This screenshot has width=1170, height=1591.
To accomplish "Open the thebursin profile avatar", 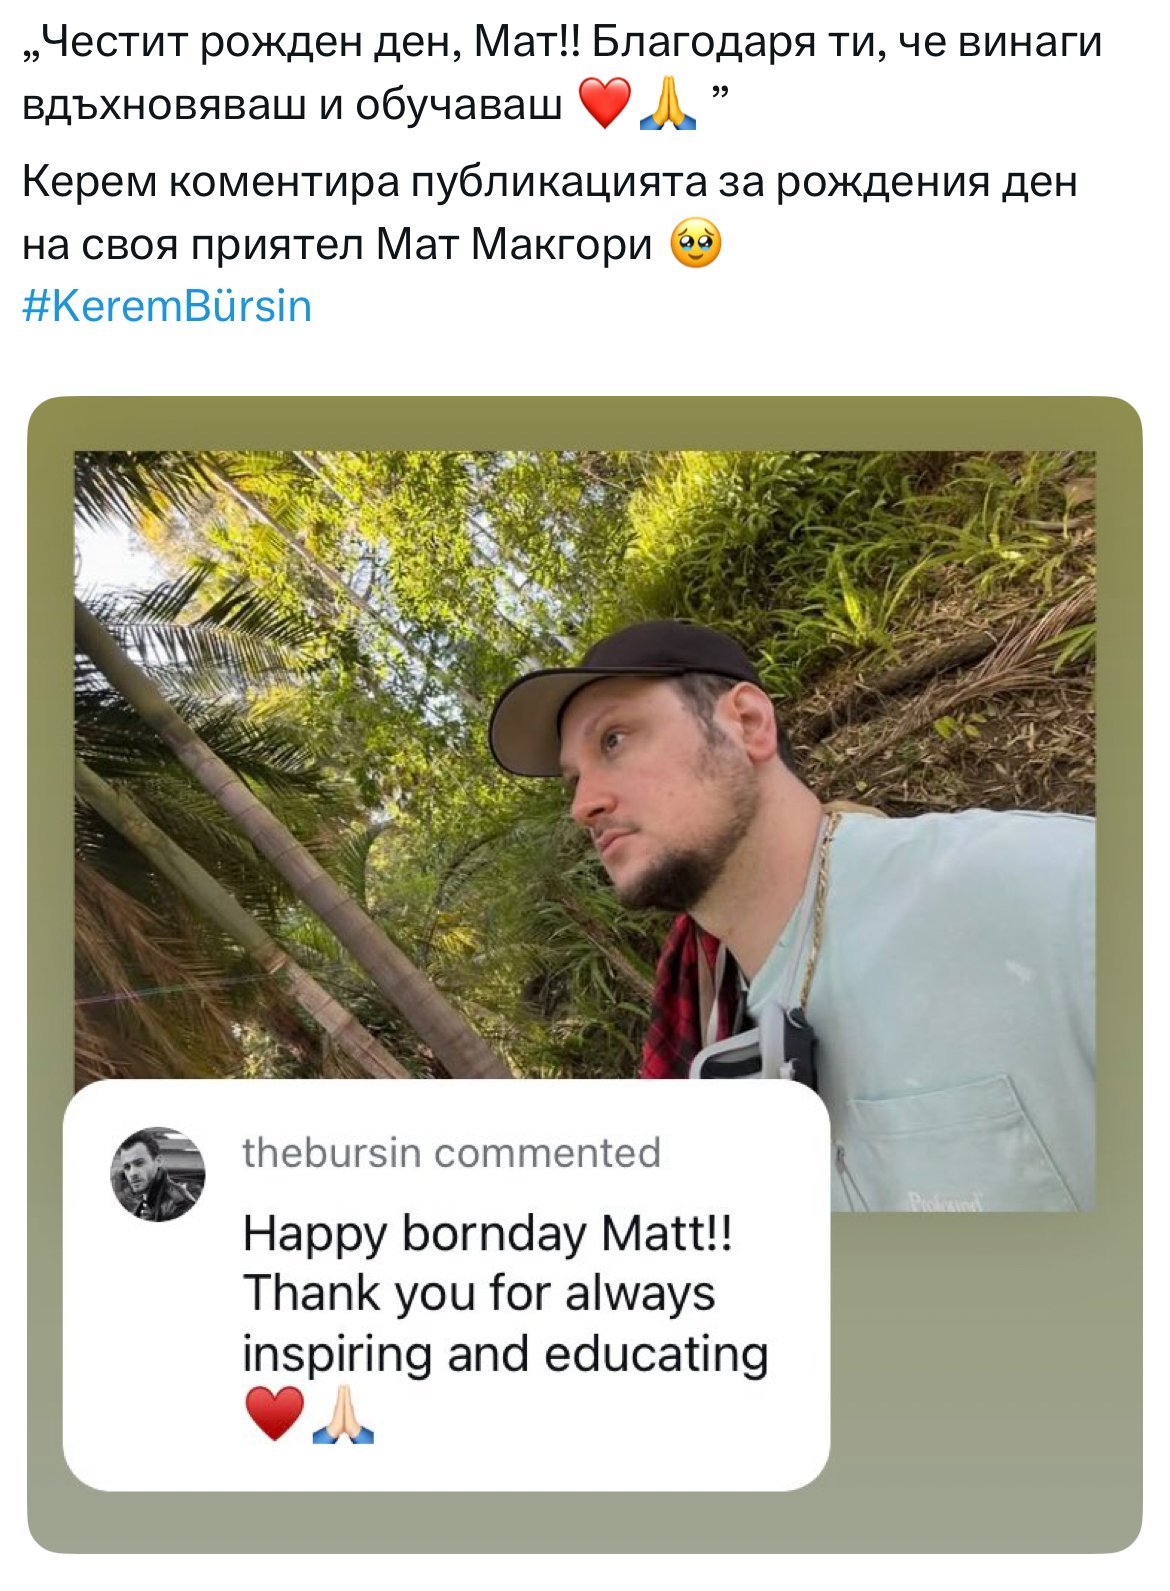I will pos(157,1174).
